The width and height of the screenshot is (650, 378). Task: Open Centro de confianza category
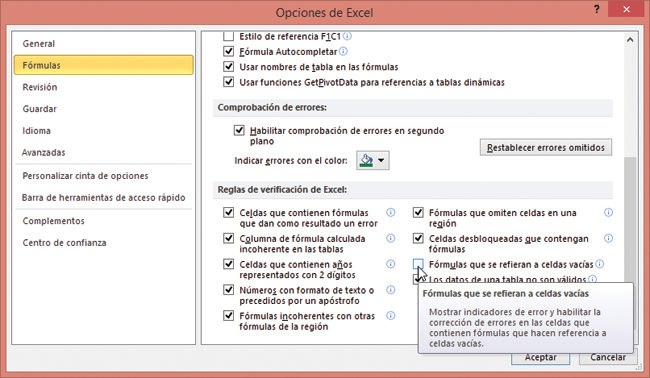coord(104,242)
